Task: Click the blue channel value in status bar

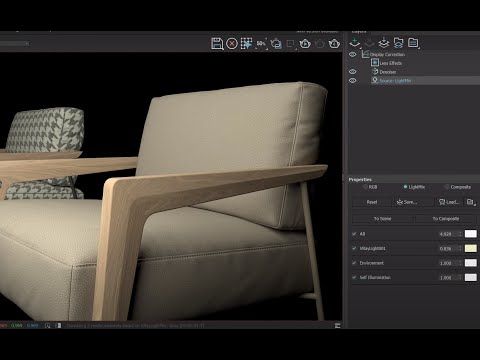Action: click(x=32, y=326)
